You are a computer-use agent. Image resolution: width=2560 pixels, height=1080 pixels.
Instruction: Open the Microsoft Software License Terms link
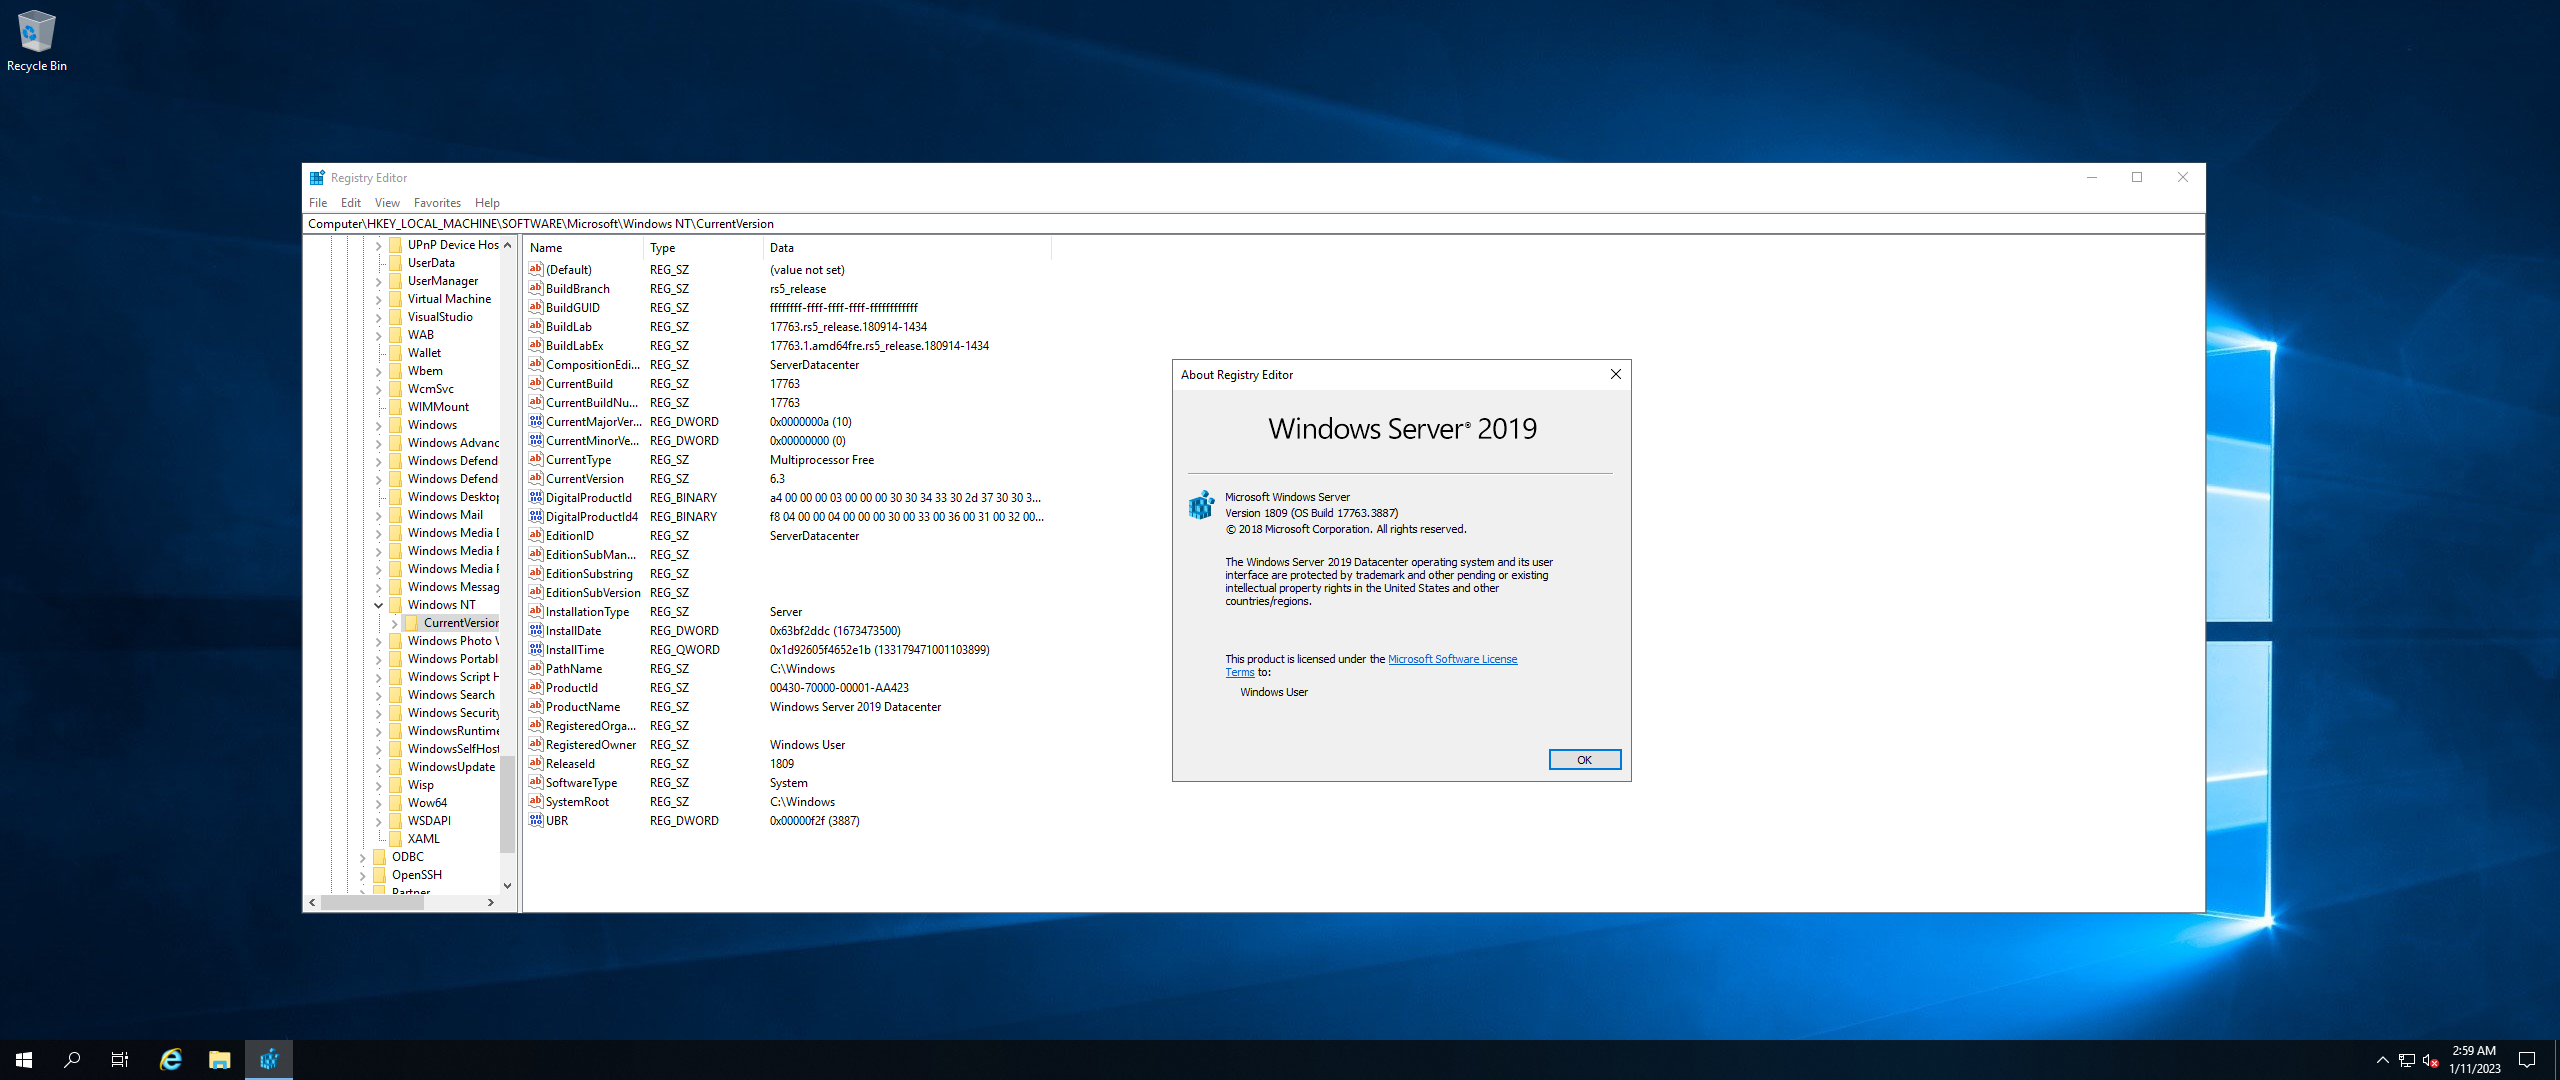tap(1452, 659)
